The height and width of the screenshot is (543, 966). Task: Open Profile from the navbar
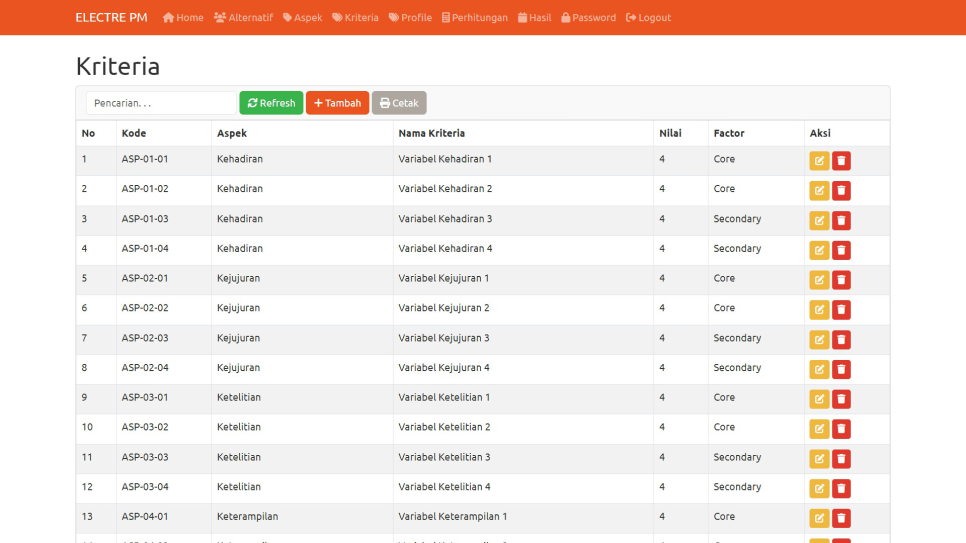tap(410, 17)
